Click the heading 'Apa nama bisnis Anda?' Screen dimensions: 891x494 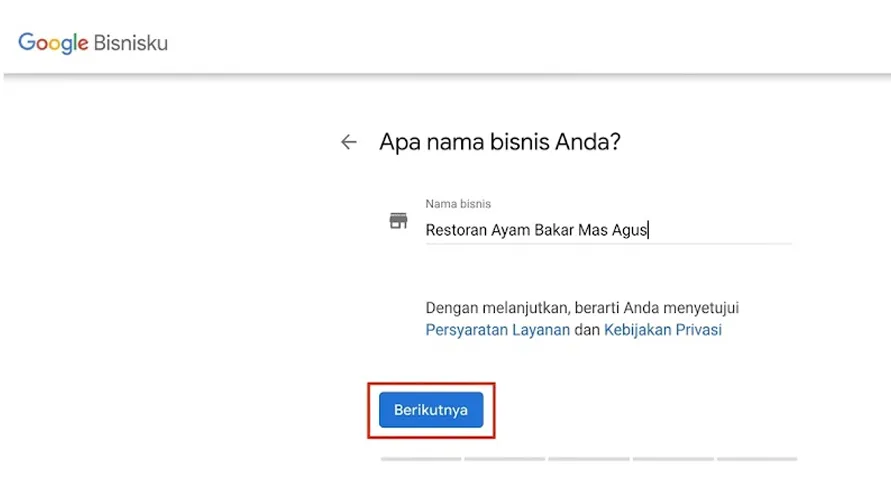[x=500, y=142]
